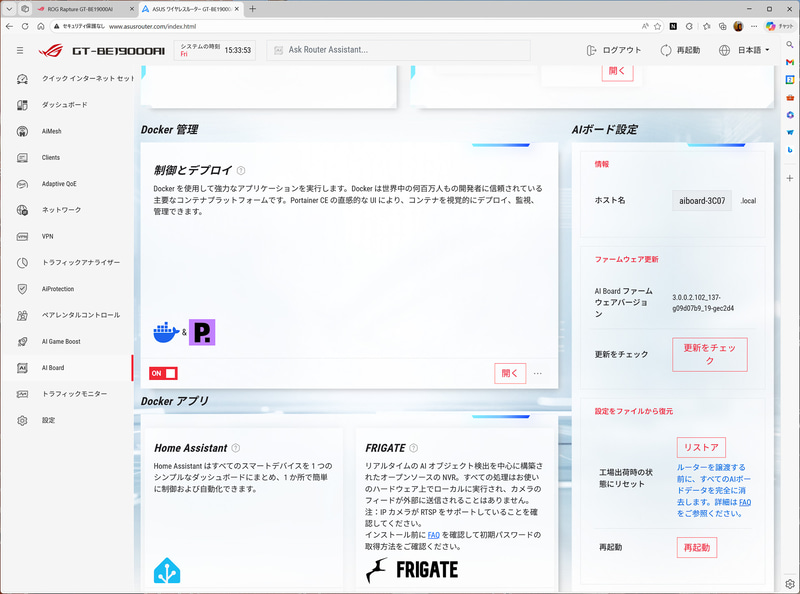The height and width of the screenshot is (594, 800).
Task: Click the browser back arrow
Action: coord(9,26)
